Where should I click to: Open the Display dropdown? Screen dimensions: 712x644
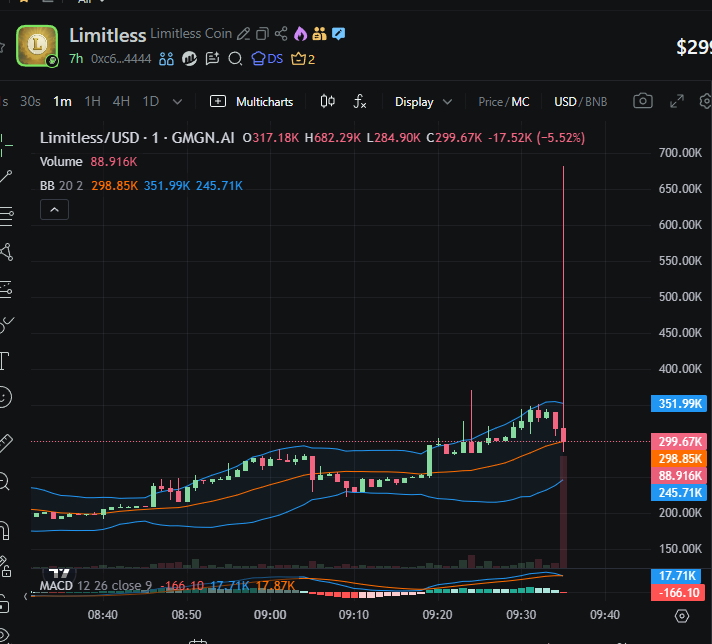pyautogui.click(x=423, y=102)
